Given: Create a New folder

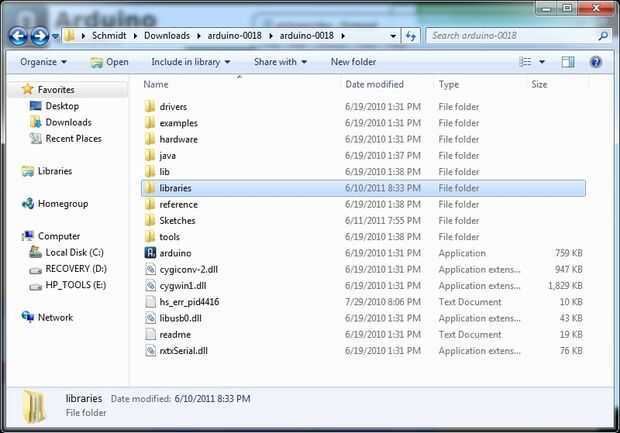Looking at the screenshot, I should 353,62.
